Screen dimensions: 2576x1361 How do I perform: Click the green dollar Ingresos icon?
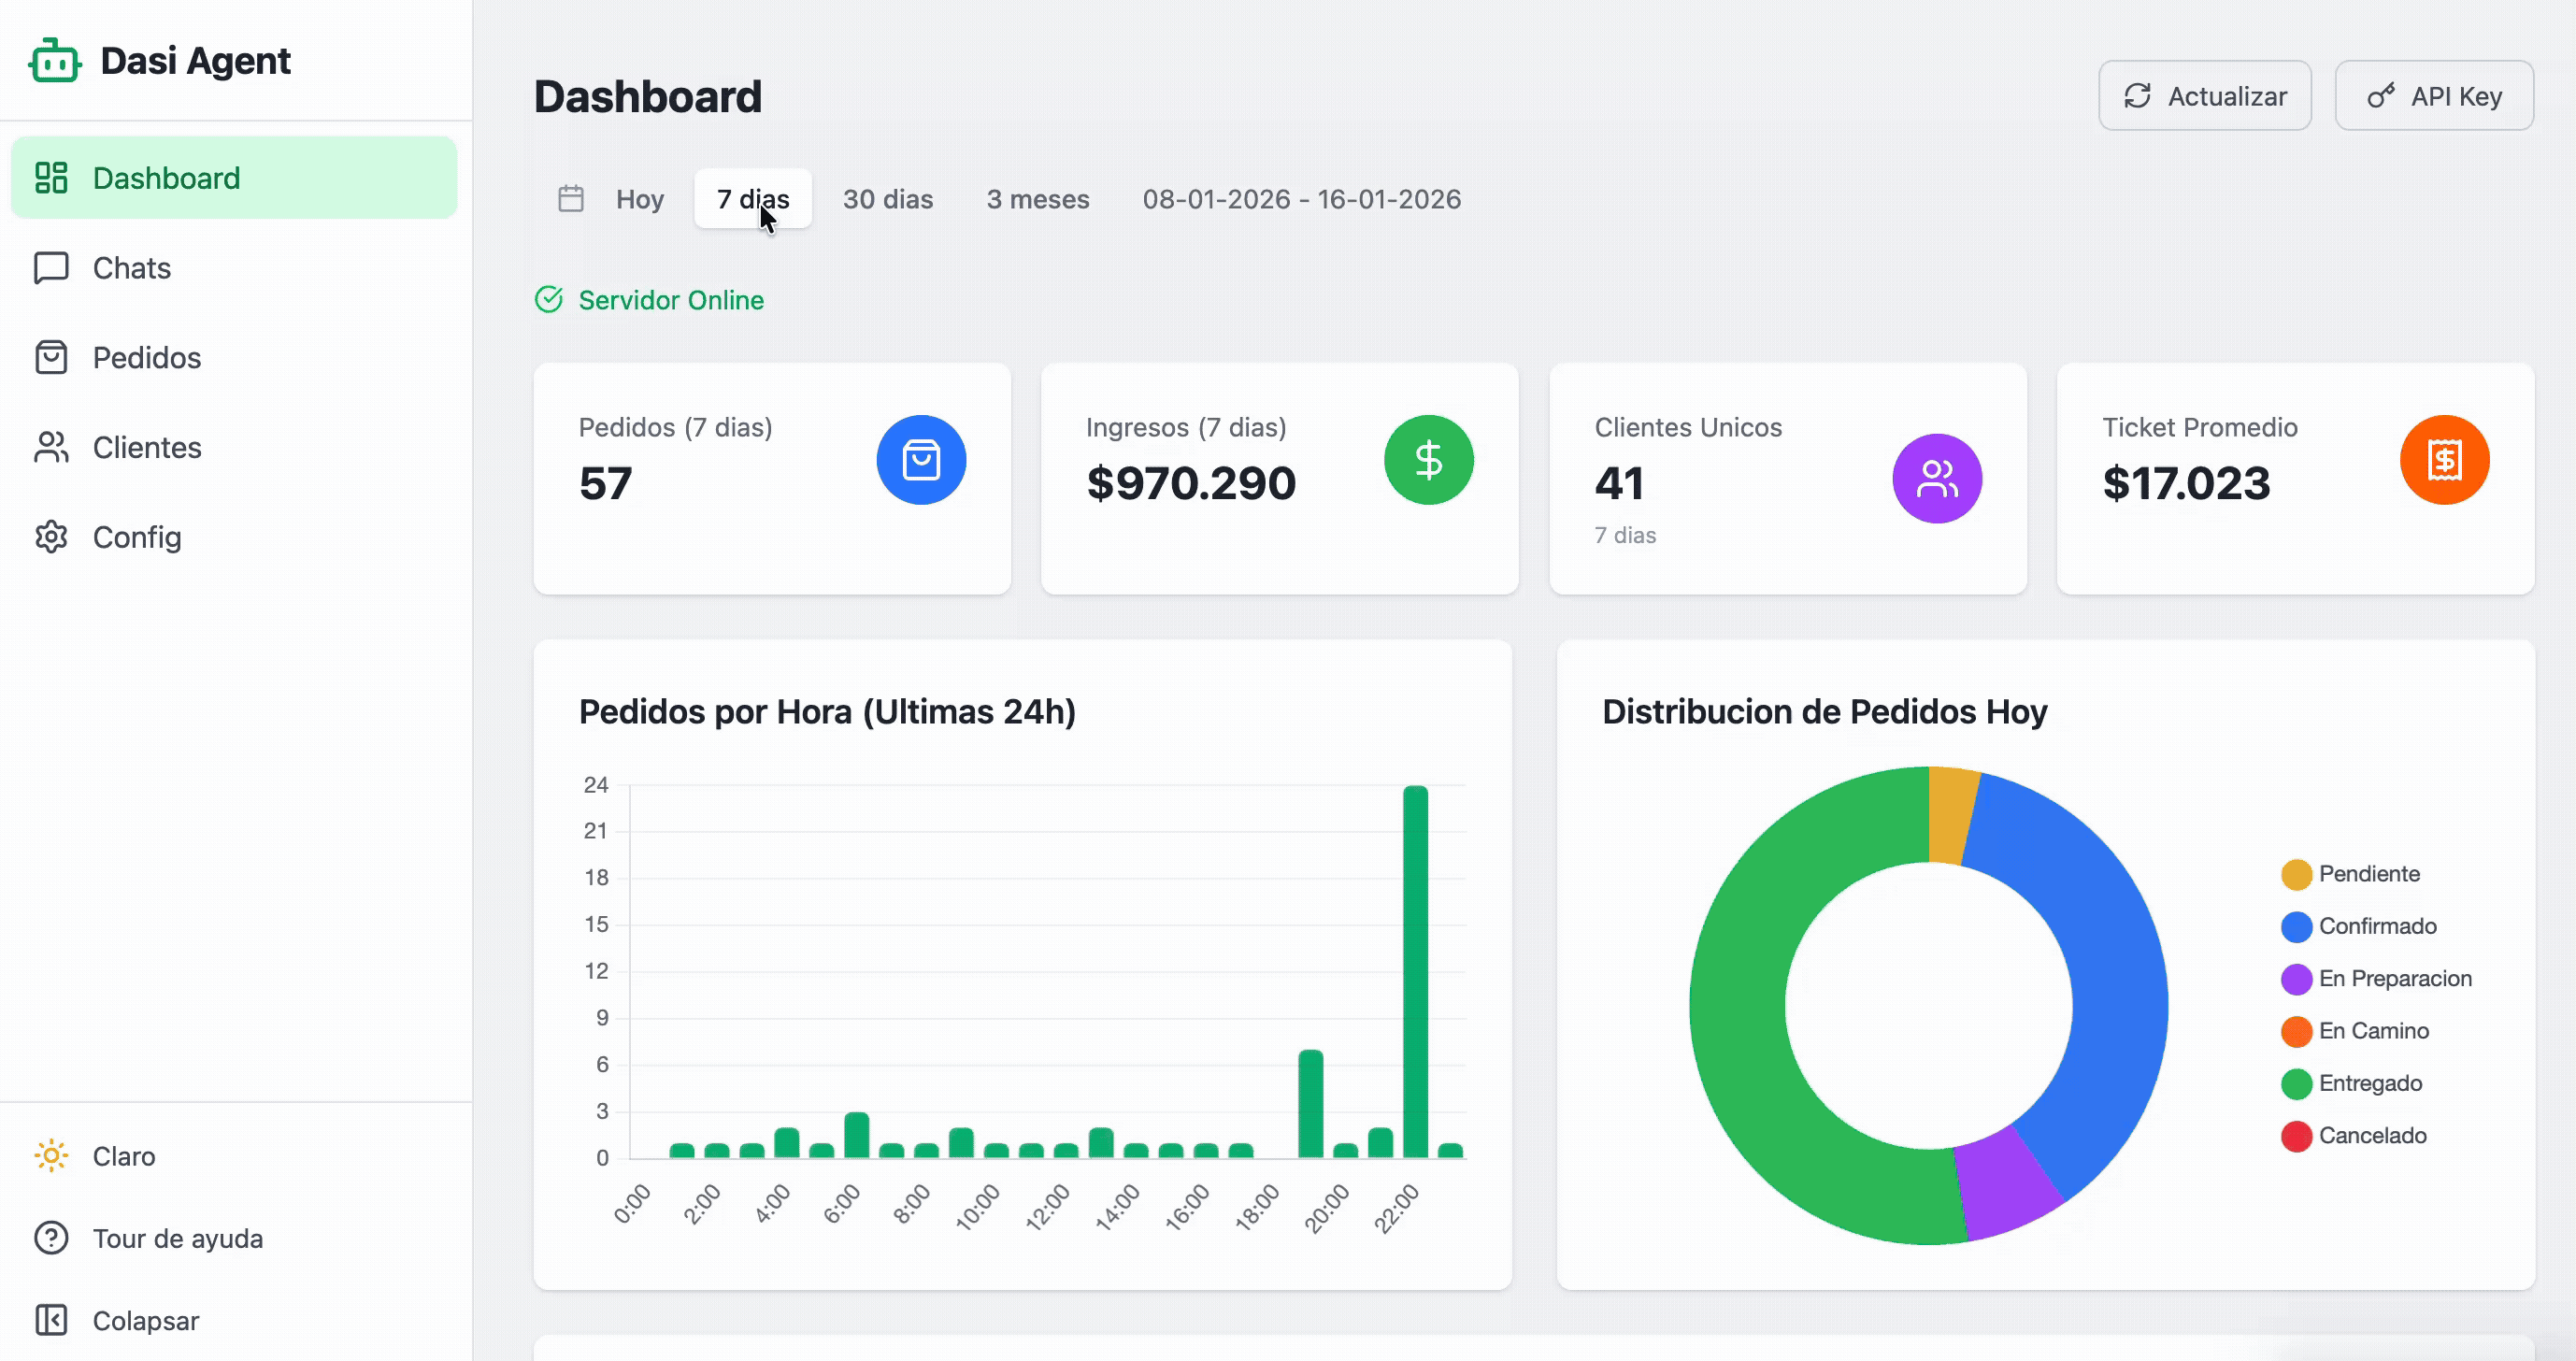tap(1428, 460)
